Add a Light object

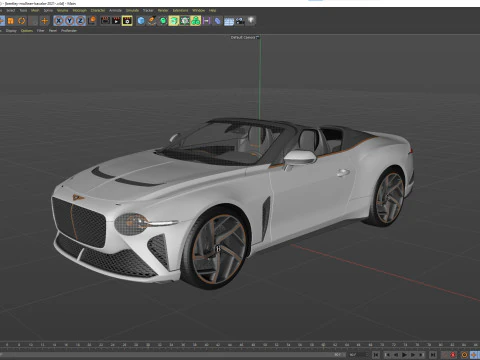click(251, 21)
